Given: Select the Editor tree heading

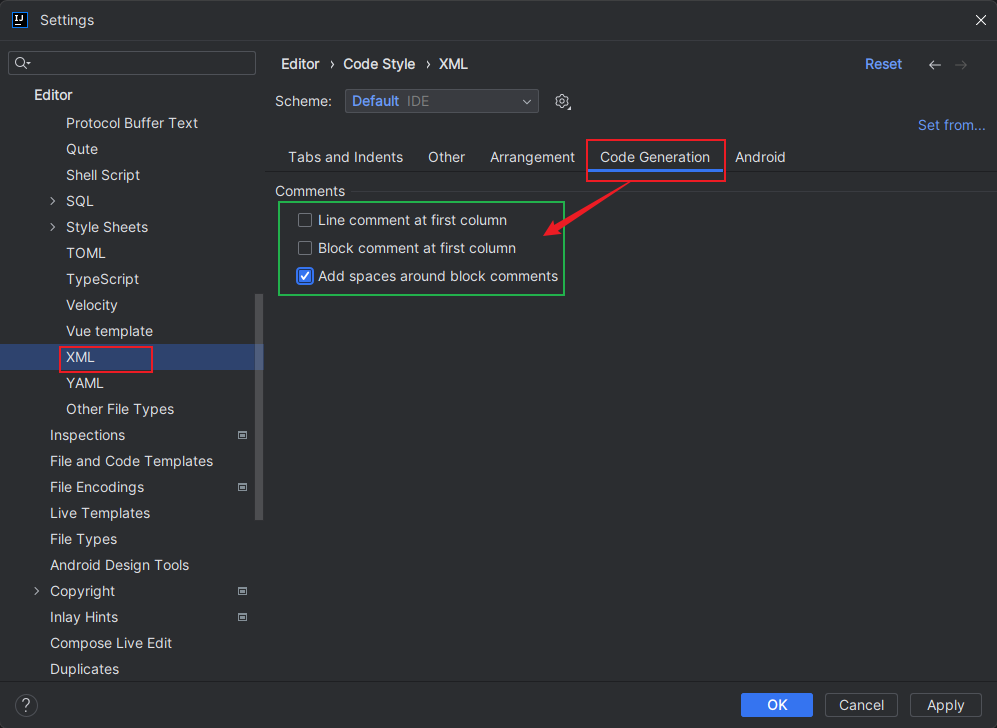Looking at the screenshot, I should click(53, 95).
